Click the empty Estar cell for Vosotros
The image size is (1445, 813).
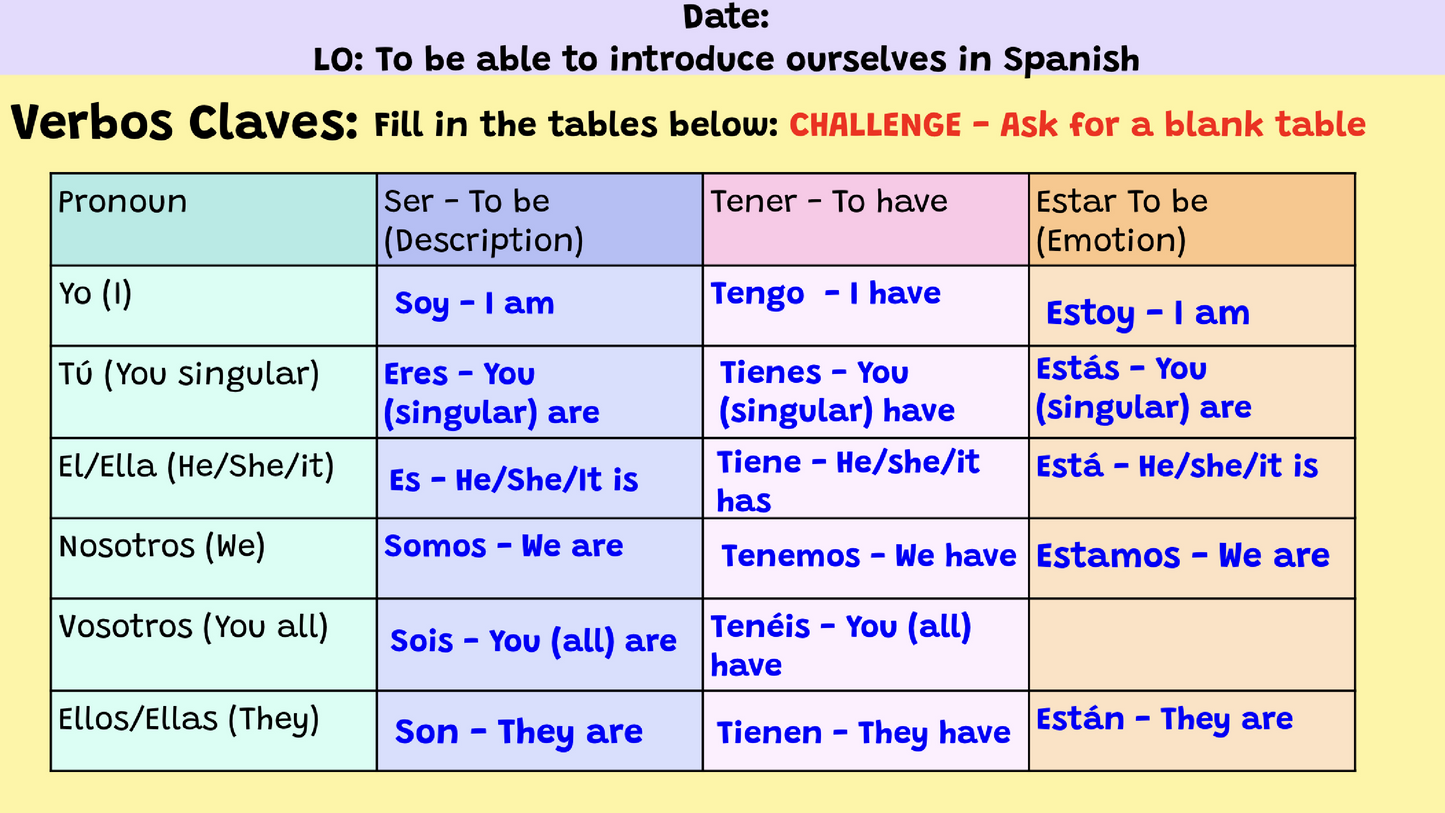click(x=1192, y=644)
